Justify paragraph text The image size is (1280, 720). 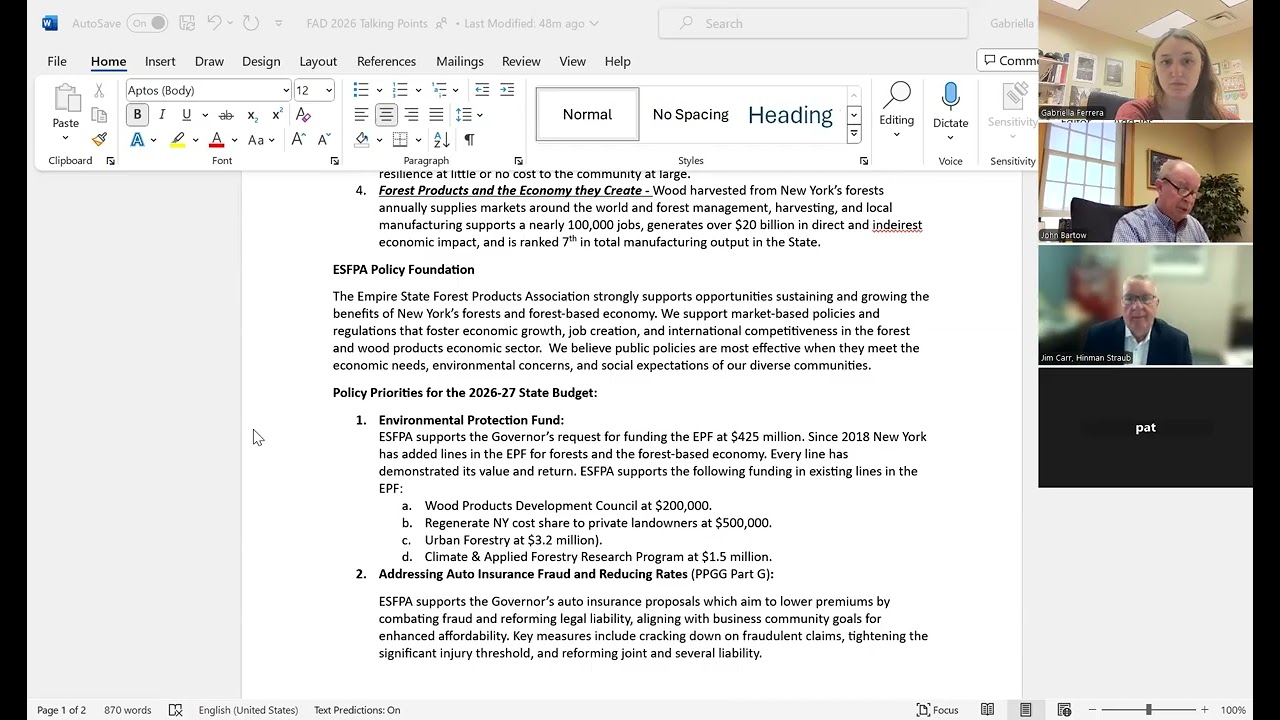[436, 115]
